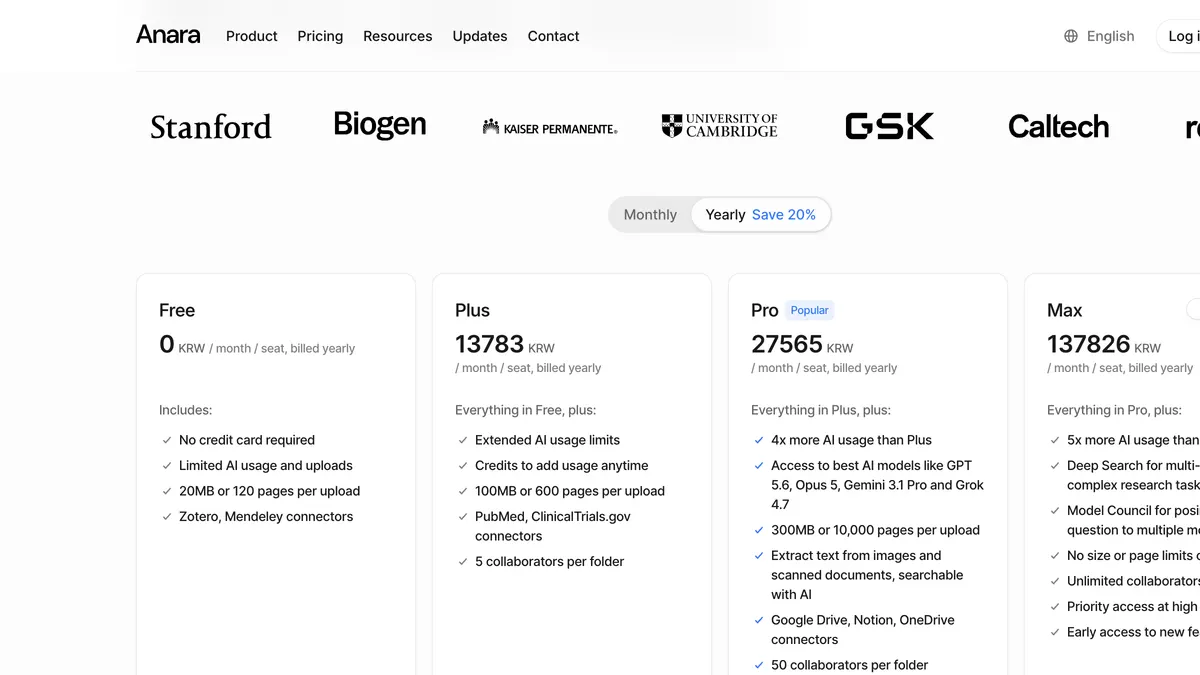Select the Yearly billing option
This screenshot has height=675, width=1200.
click(761, 215)
